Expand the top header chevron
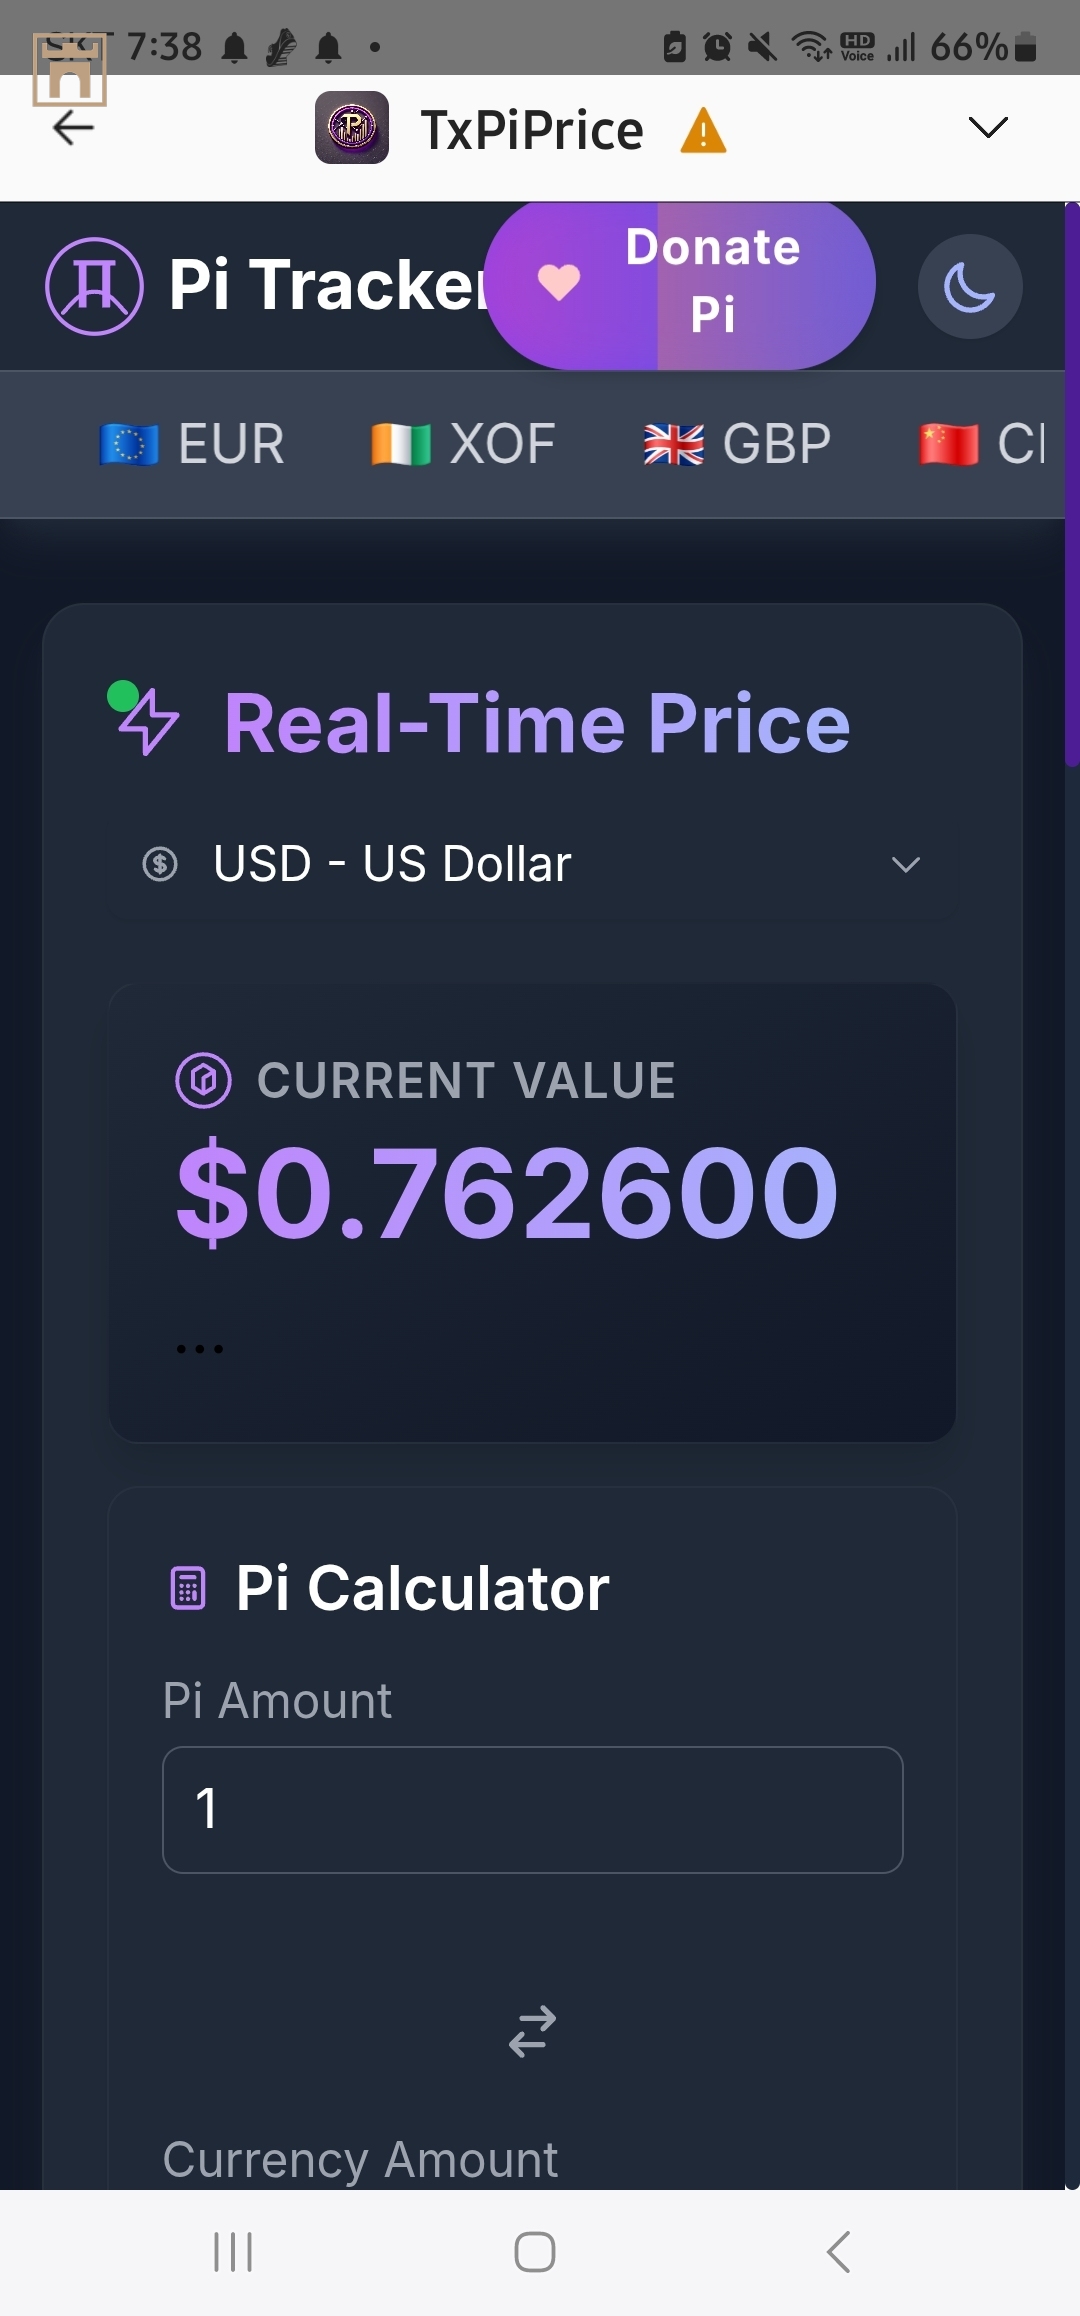 tap(988, 127)
